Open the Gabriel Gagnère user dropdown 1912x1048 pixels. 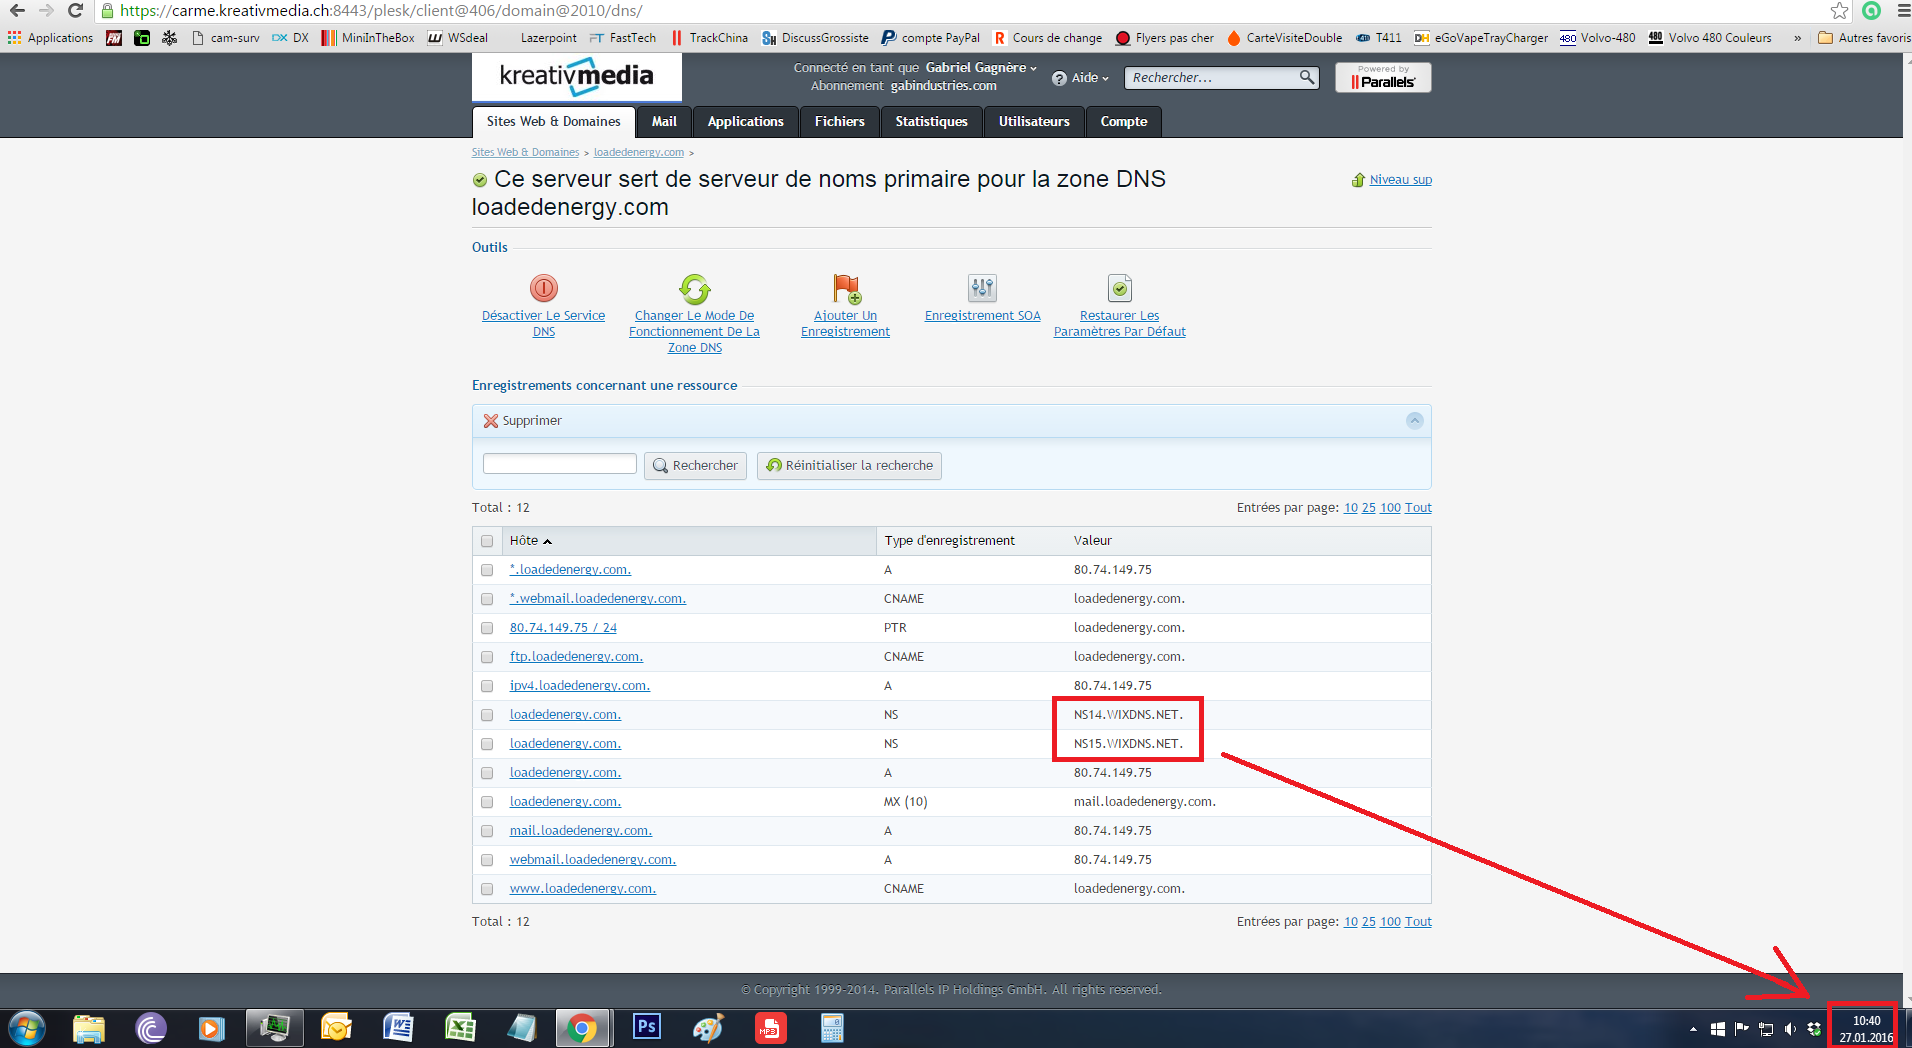[980, 68]
